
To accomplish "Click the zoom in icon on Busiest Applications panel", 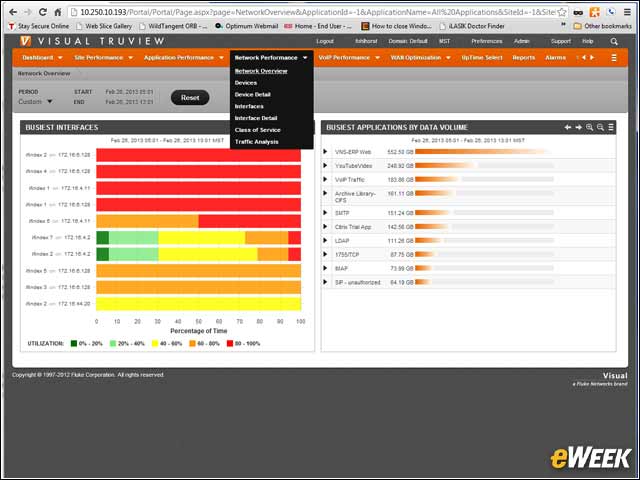I will 589,127.
